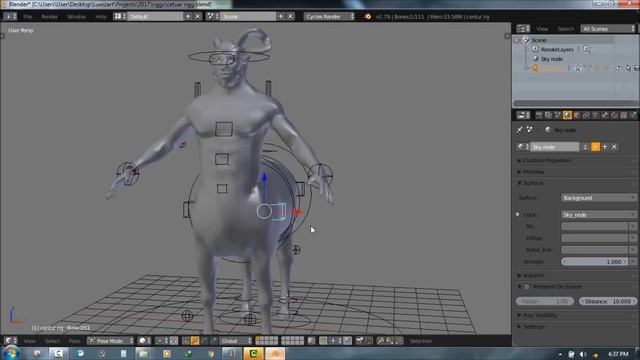Select the highlighted armature object in outliner
This screenshot has width=640, height=360.
(553, 69)
